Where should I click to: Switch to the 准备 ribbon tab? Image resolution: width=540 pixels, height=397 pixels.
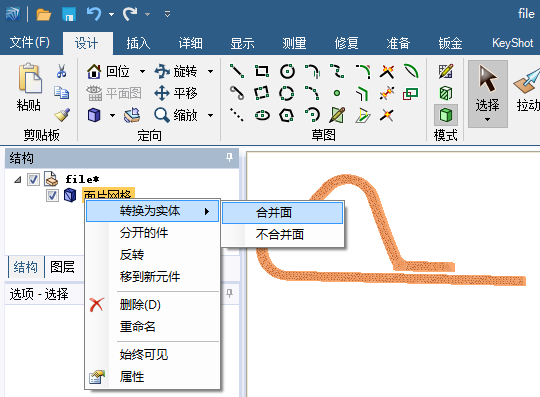pyautogui.click(x=398, y=43)
